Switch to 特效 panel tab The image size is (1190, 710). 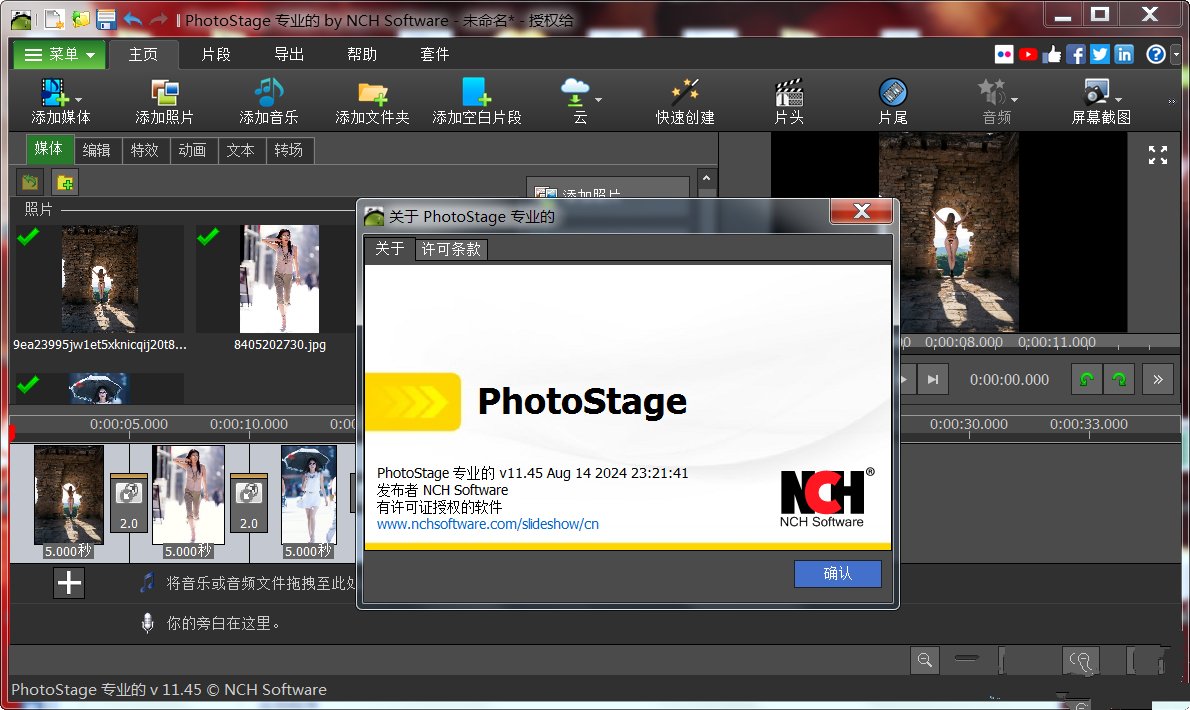pyautogui.click(x=144, y=150)
